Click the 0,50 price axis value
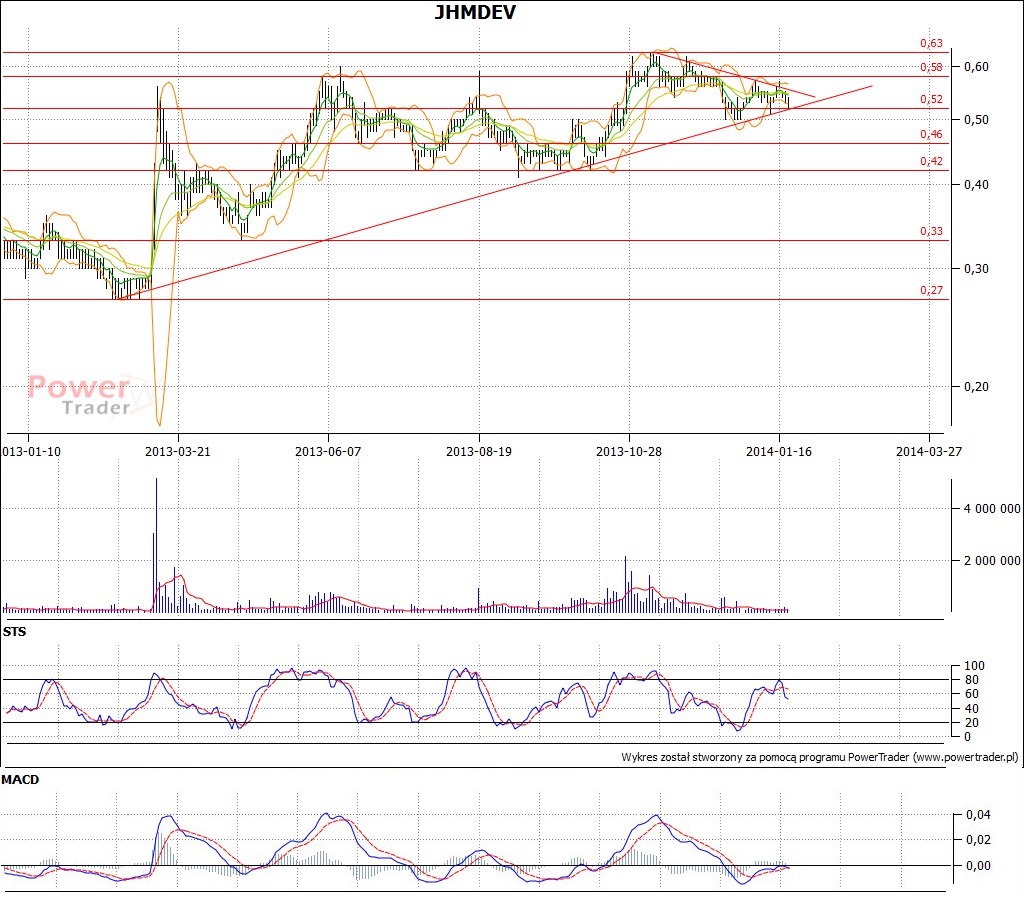Viewport: 1024px width, 907px height. coord(976,119)
